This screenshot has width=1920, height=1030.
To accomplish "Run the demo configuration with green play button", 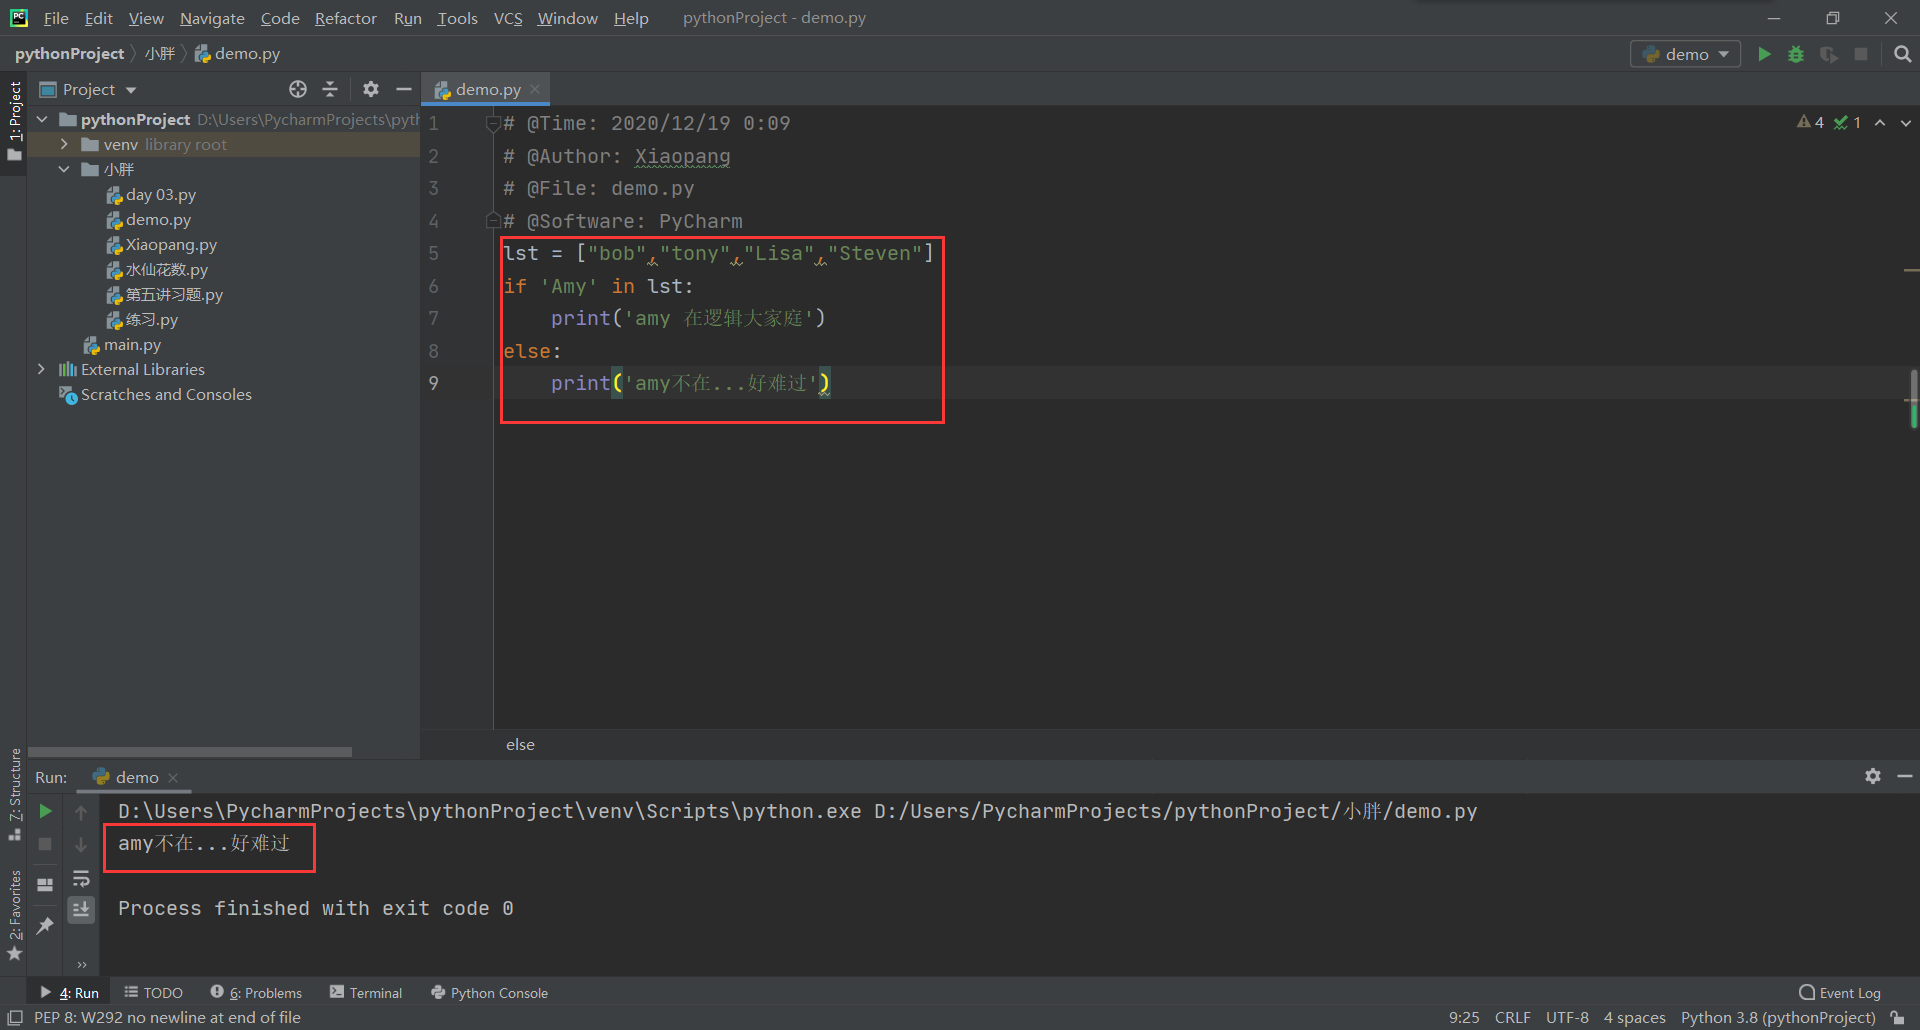I will 1764,54.
